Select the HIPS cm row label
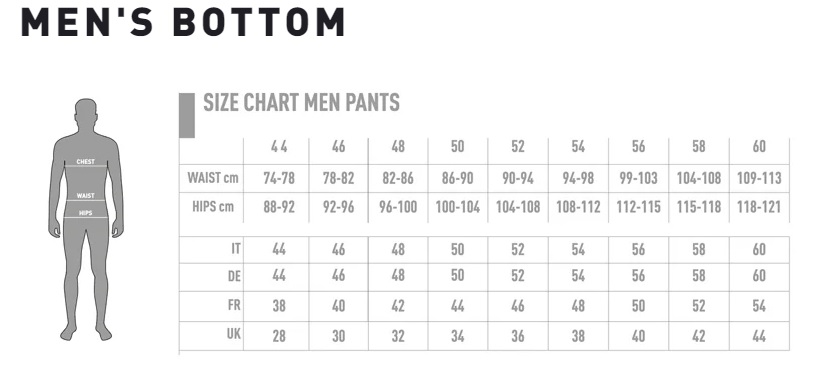 click(213, 207)
